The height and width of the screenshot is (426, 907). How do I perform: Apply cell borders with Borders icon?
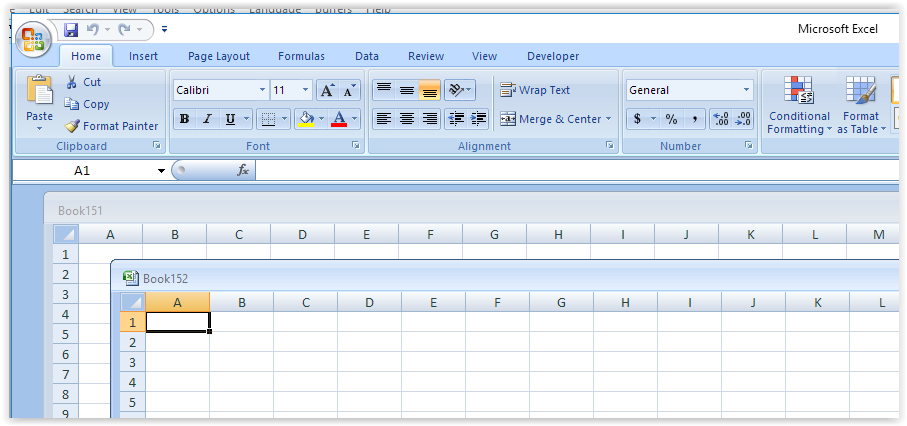[x=268, y=119]
